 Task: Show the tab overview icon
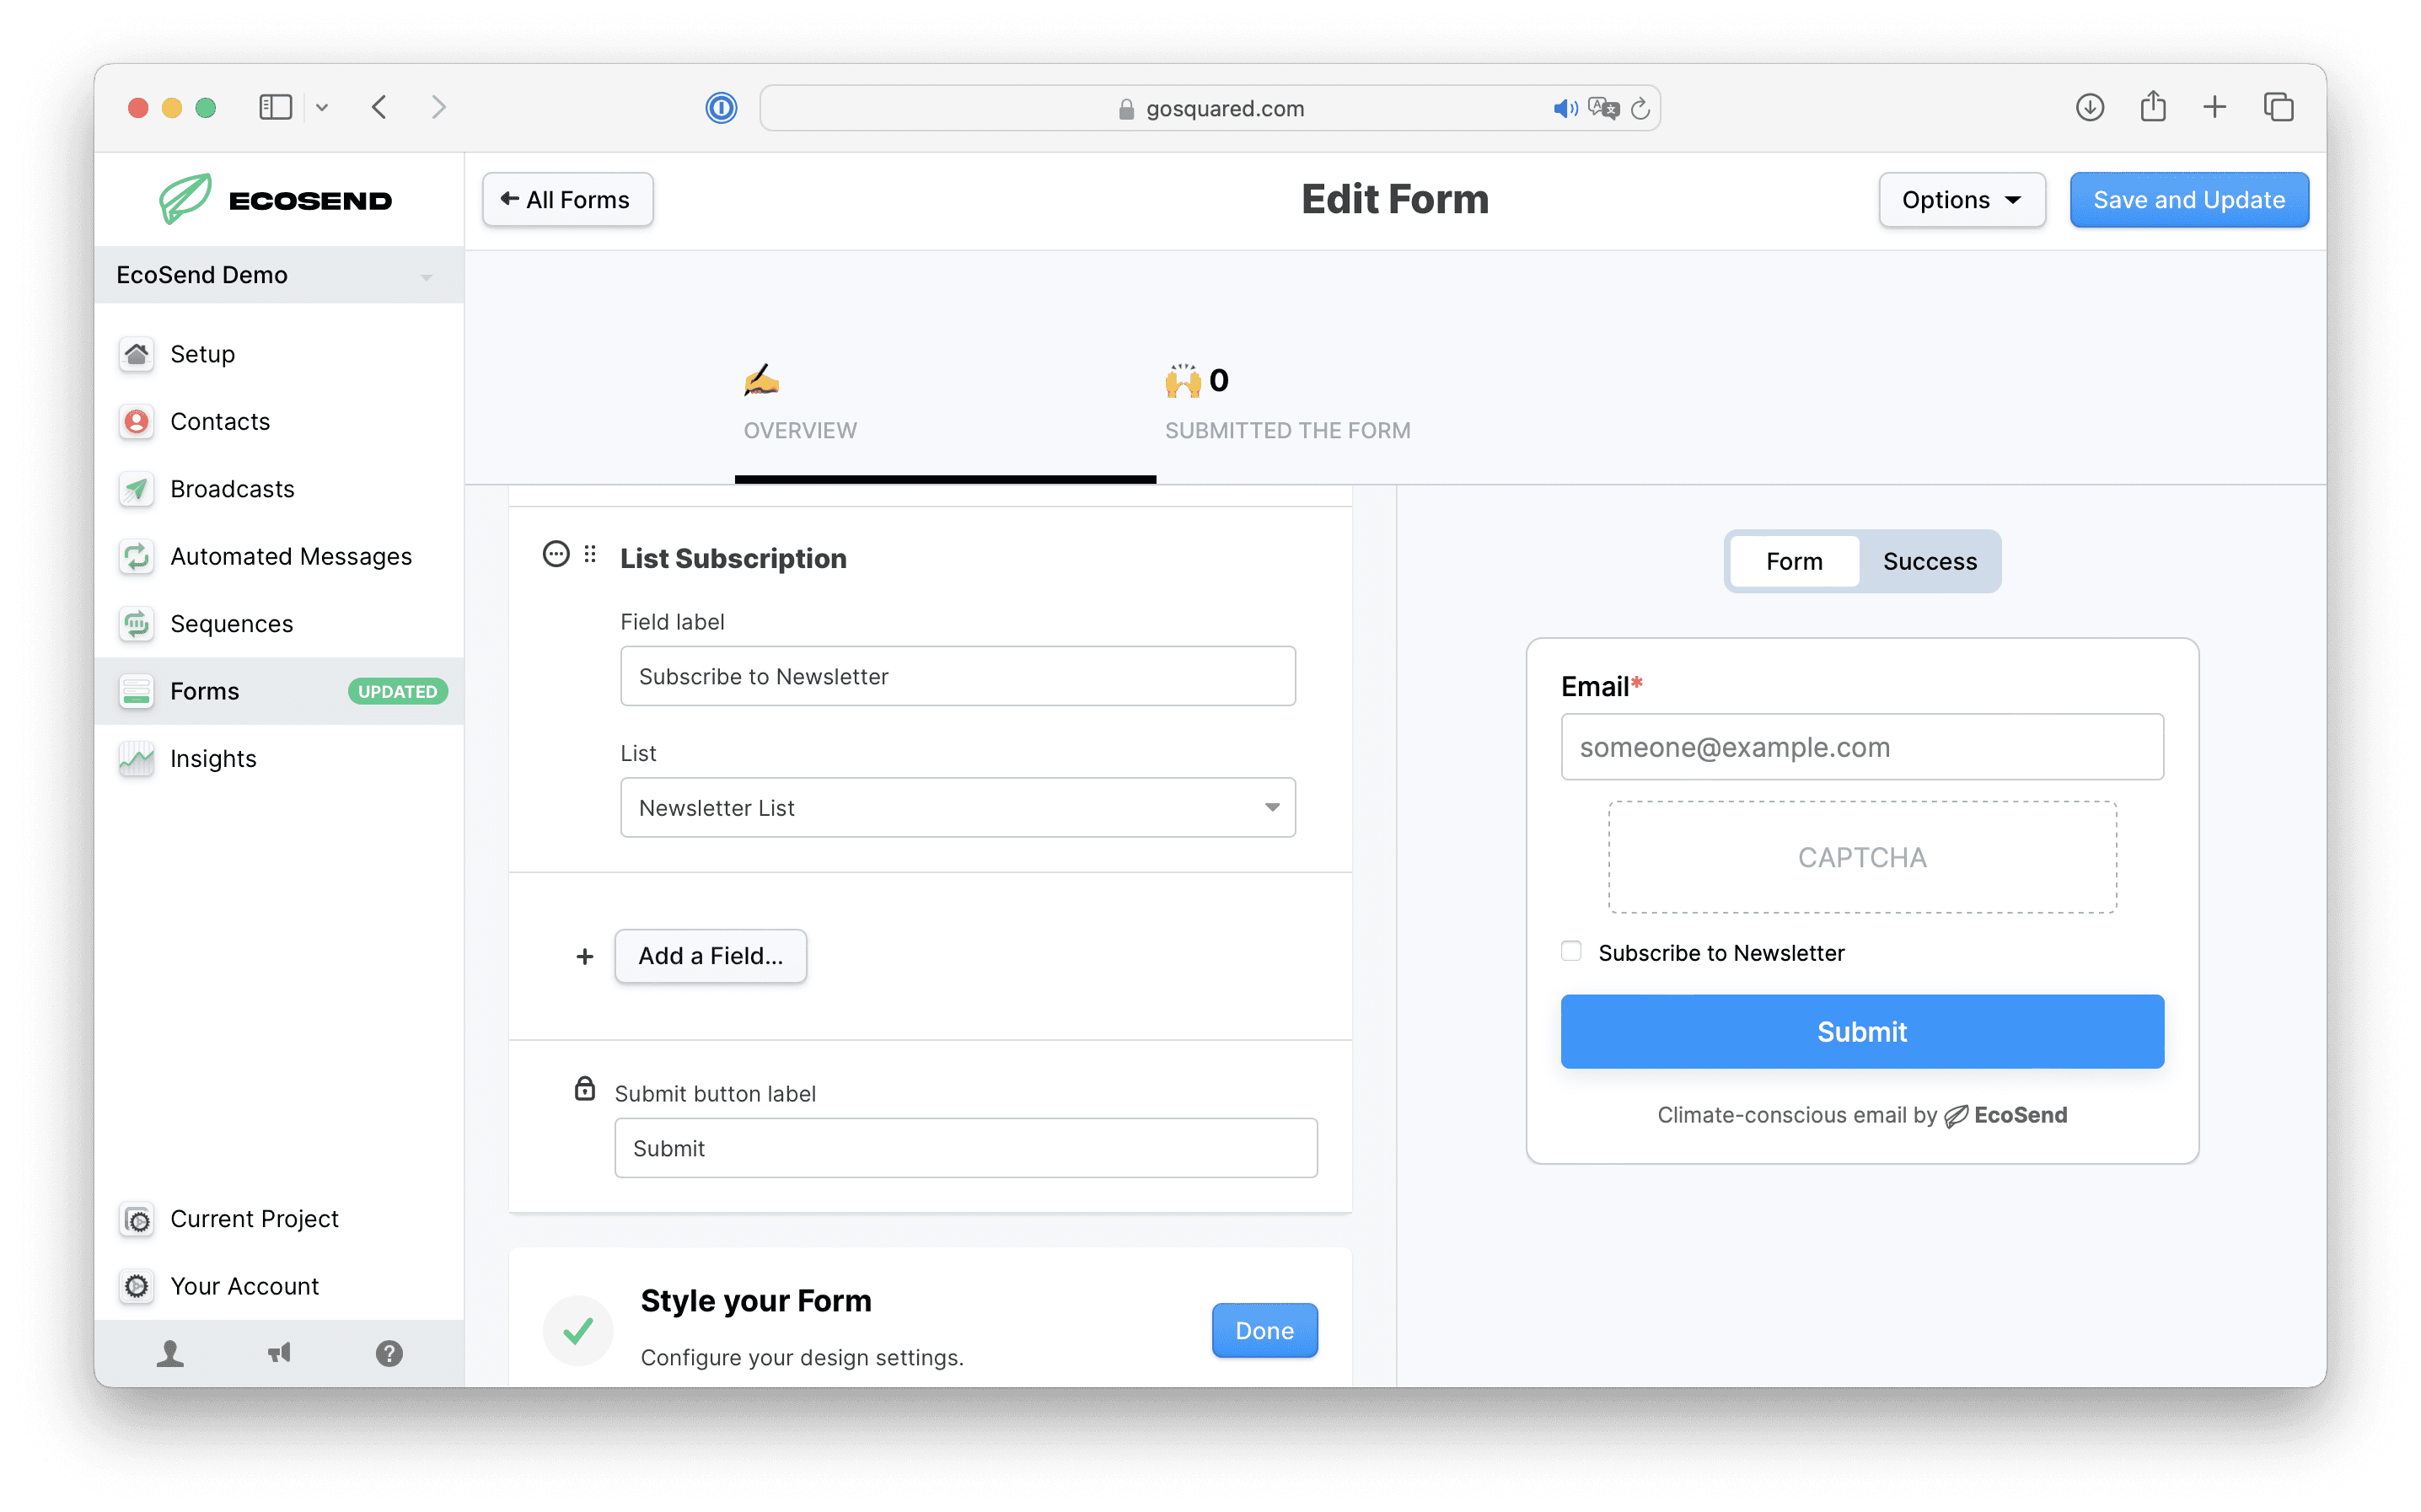coord(2278,107)
